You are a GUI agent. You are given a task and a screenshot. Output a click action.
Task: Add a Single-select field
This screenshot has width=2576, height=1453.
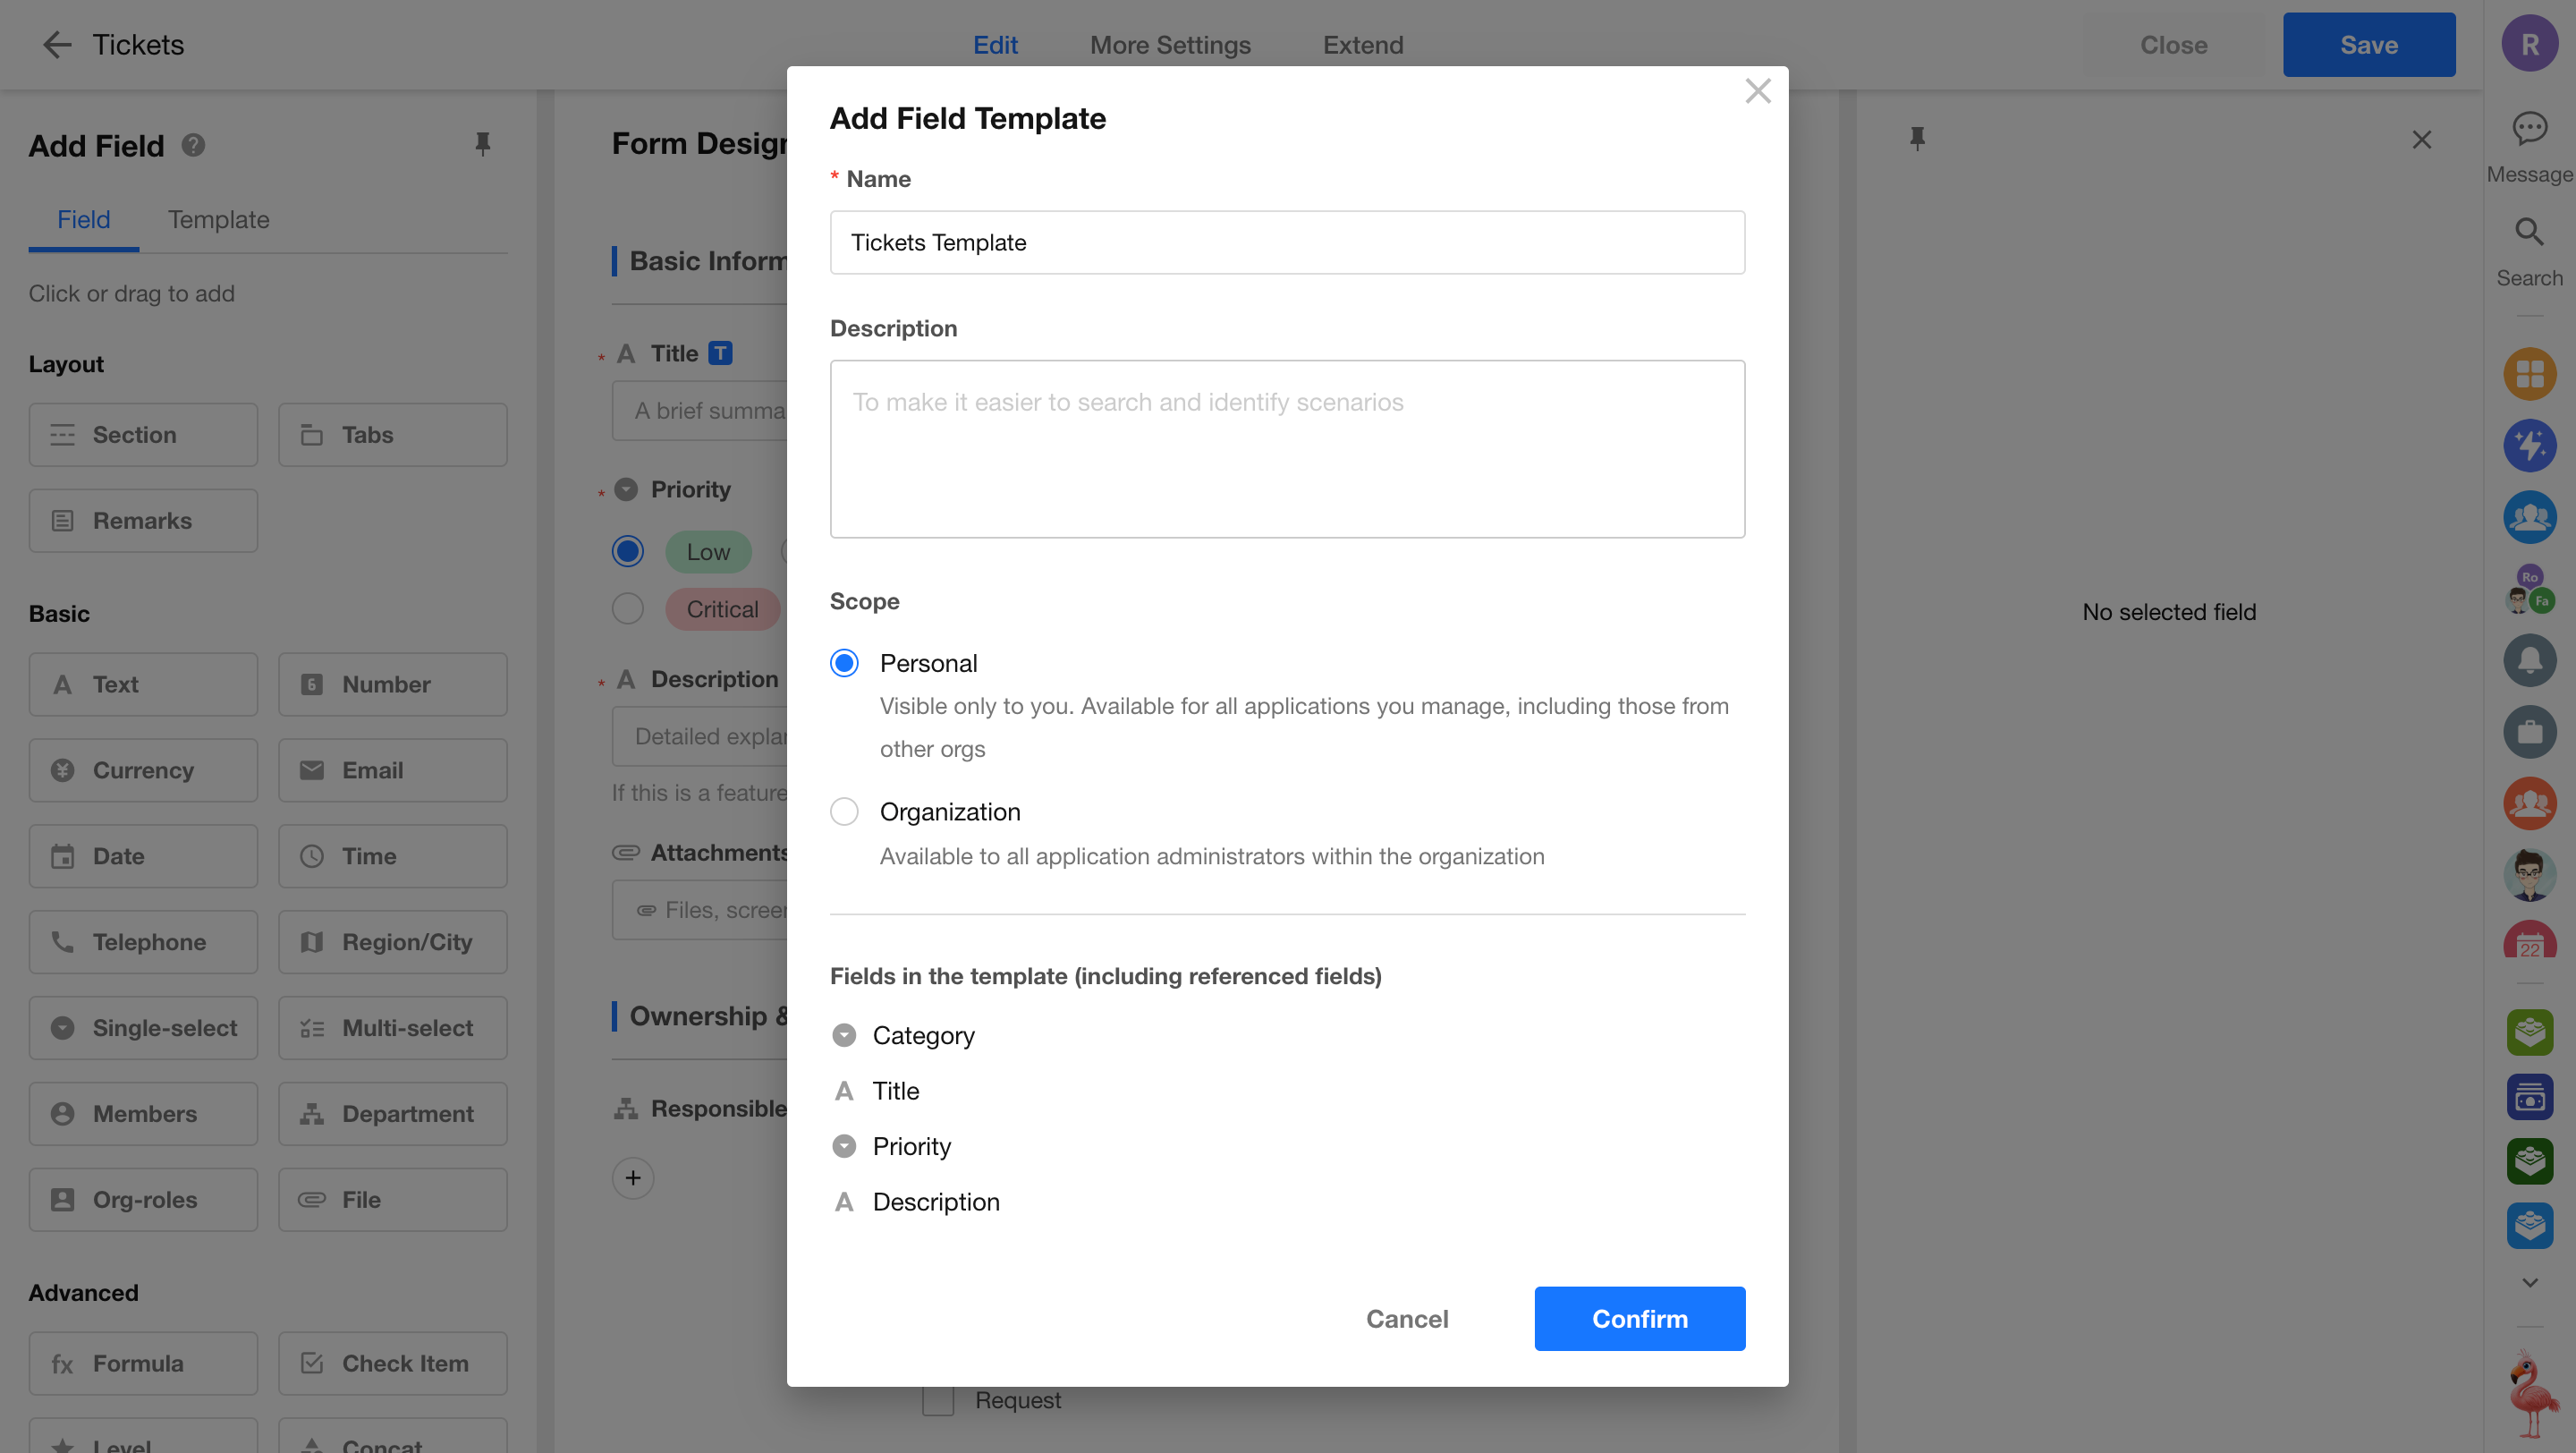point(143,1029)
